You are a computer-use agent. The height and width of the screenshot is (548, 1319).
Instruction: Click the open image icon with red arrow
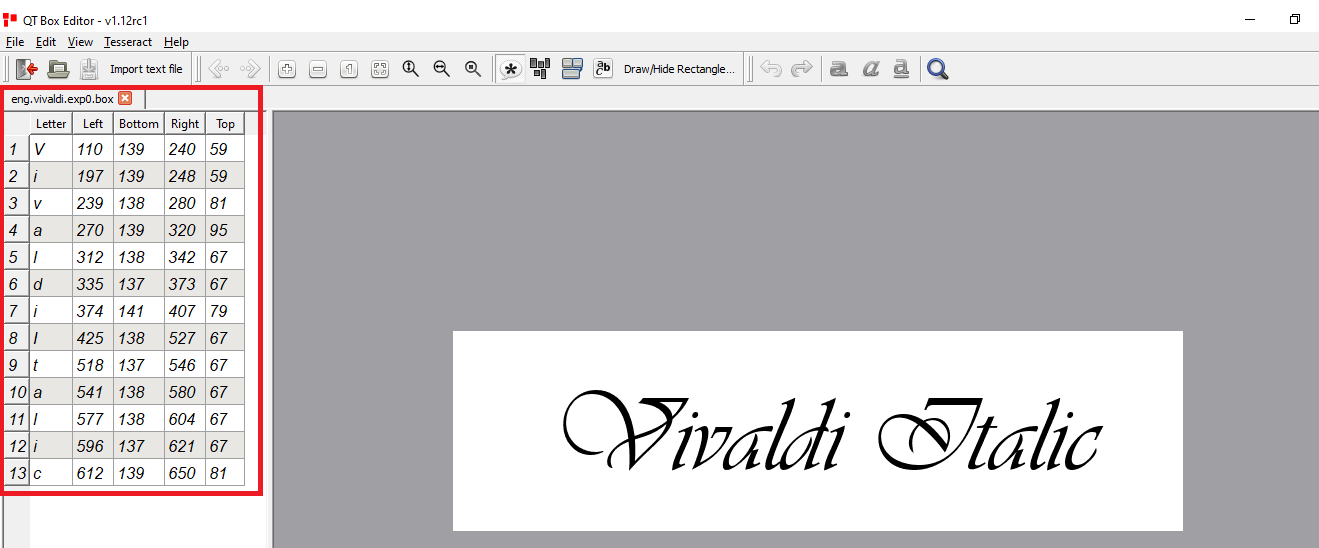[27, 69]
